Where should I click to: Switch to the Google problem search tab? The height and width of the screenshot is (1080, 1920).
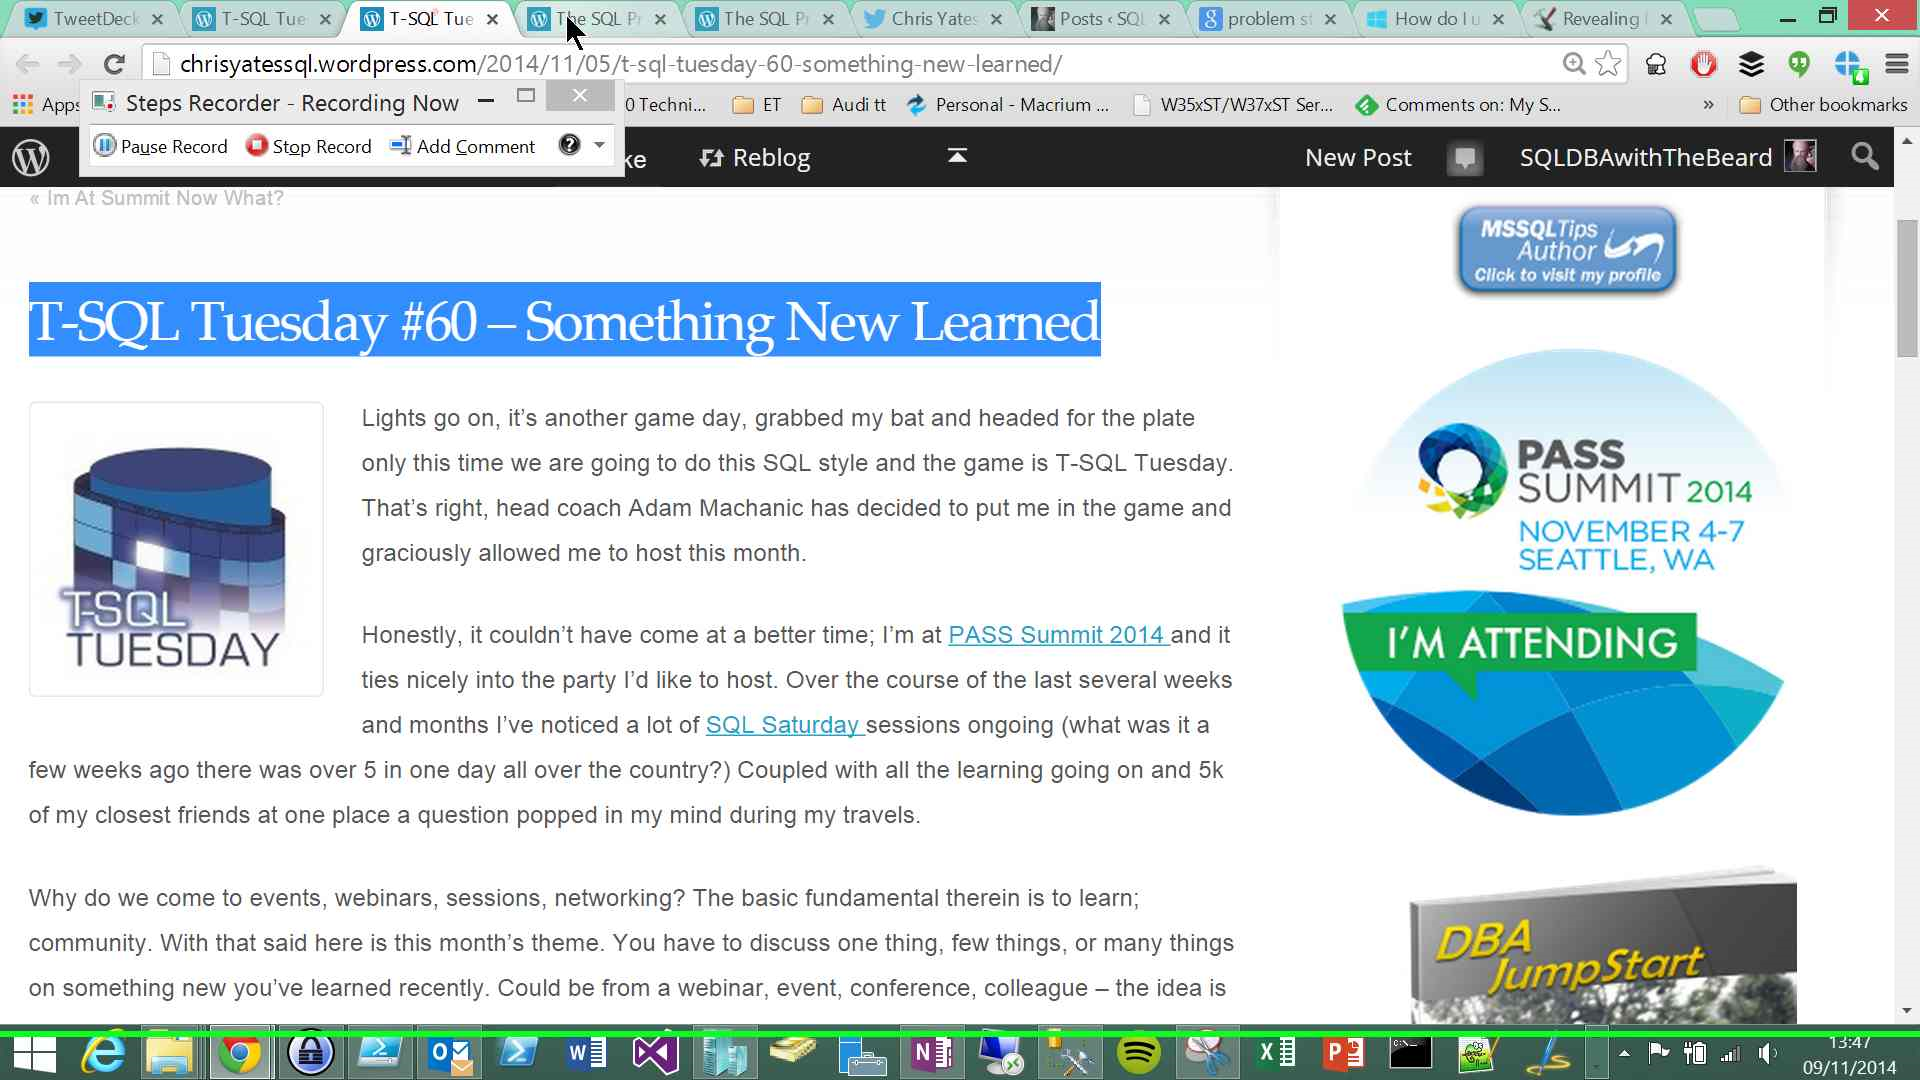pyautogui.click(x=1267, y=19)
